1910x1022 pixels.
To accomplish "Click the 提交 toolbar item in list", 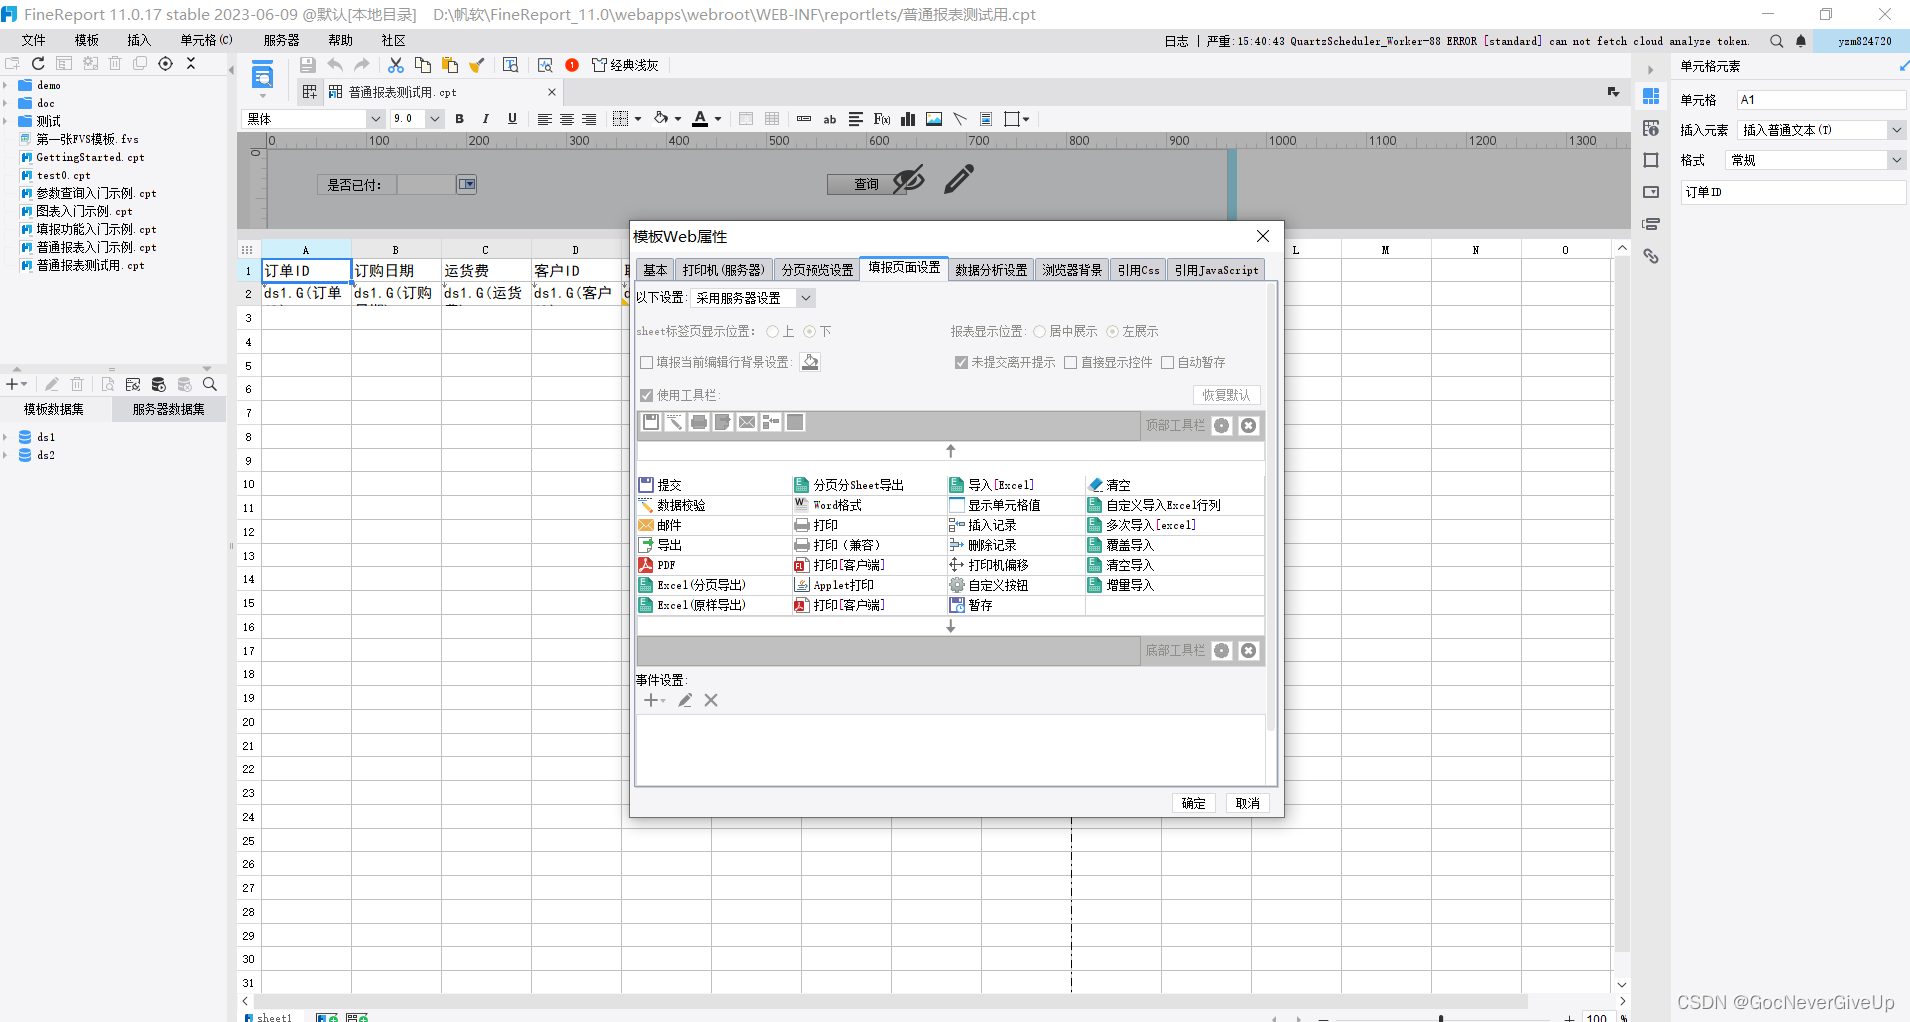I will [659, 485].
